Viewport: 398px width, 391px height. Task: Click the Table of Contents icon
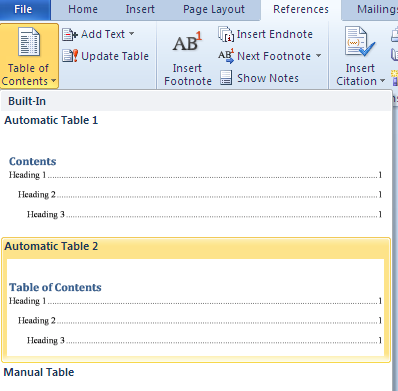[29, 42]
